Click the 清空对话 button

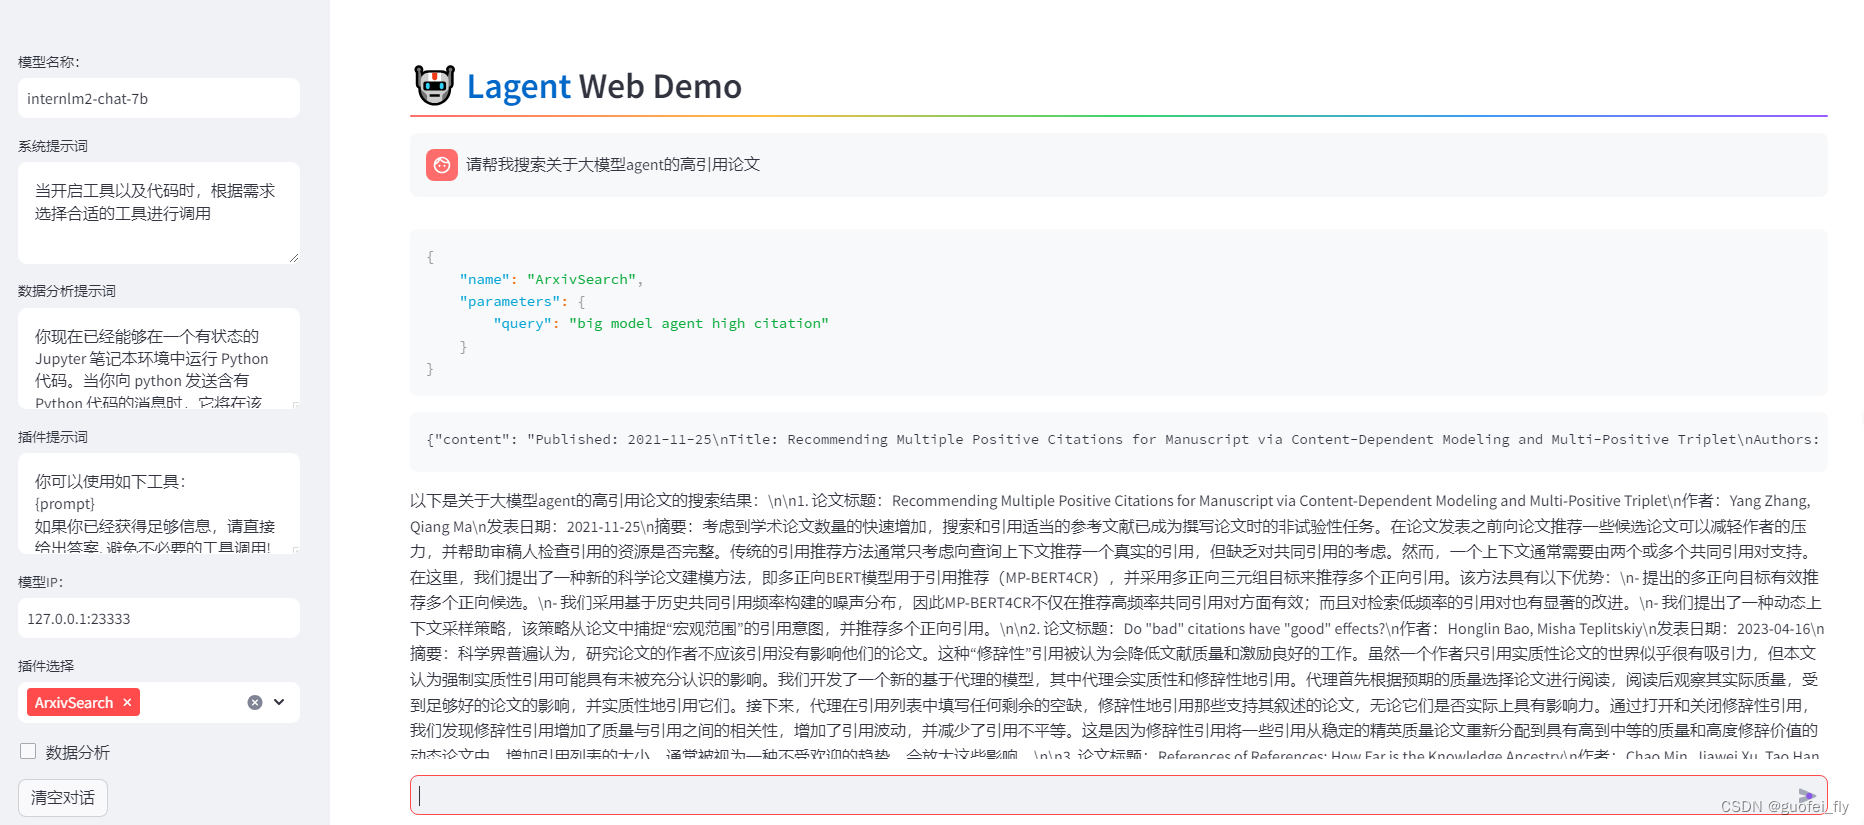click(63, 797)
